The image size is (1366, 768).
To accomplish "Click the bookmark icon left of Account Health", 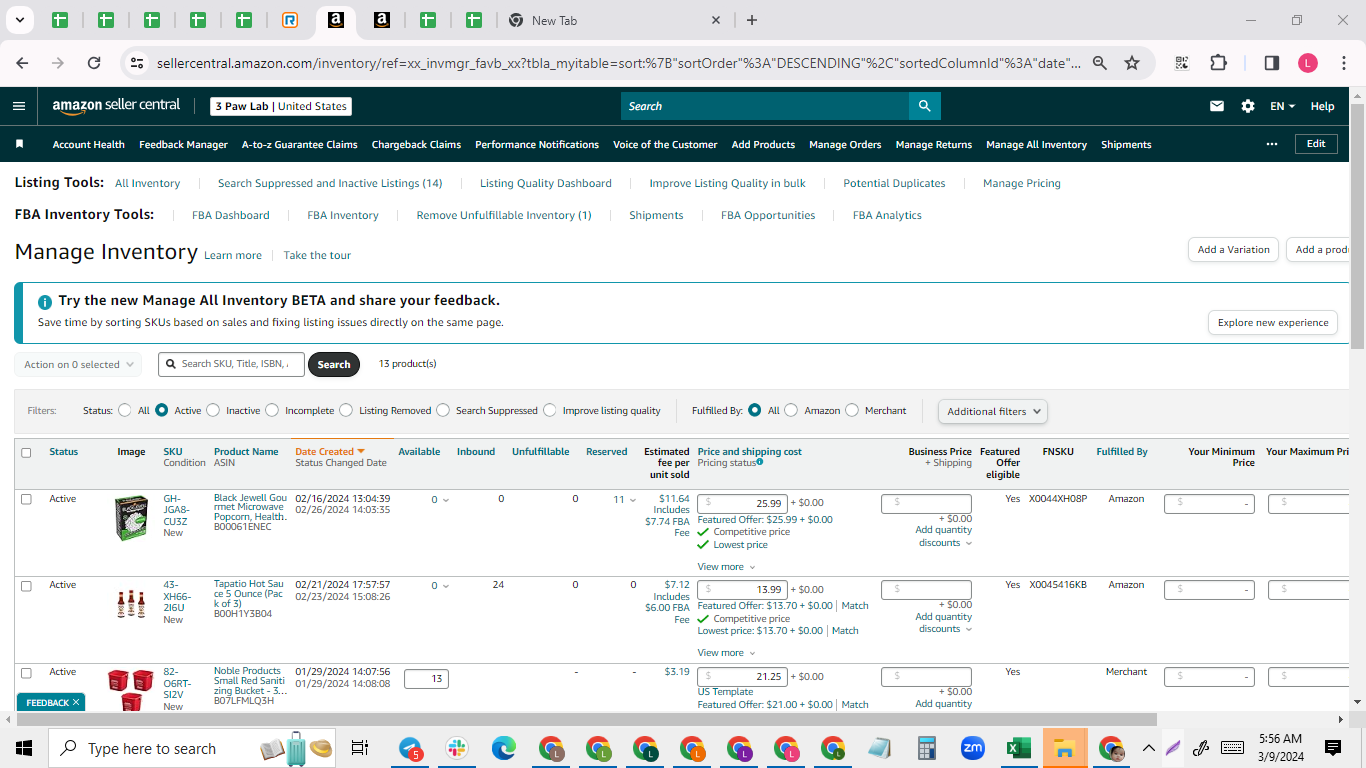I will [19, 144].
